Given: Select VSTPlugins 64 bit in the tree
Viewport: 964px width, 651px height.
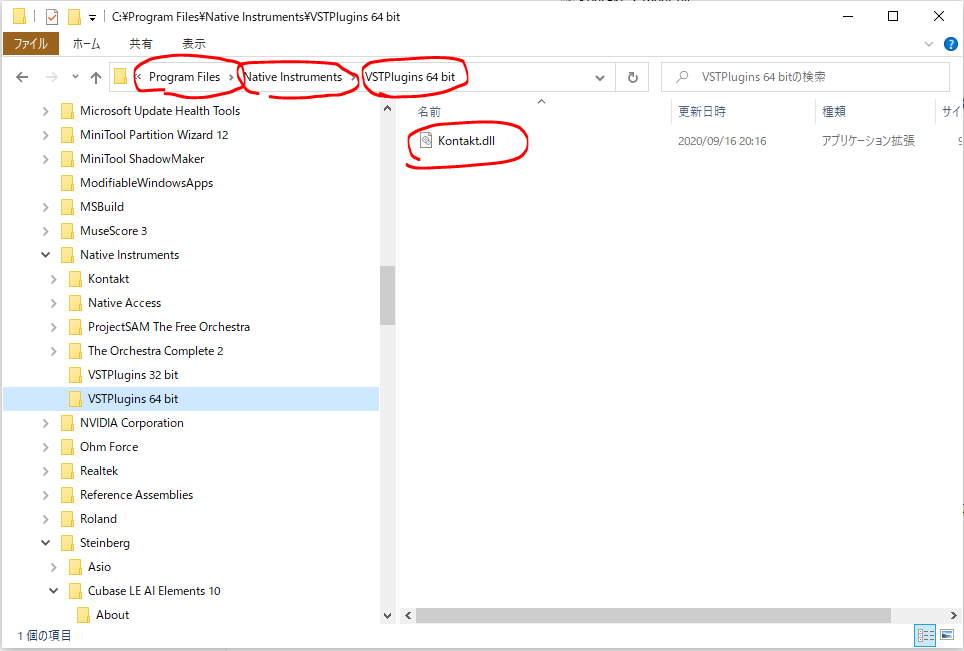Looking at the screenshot, I should point(133,399).
